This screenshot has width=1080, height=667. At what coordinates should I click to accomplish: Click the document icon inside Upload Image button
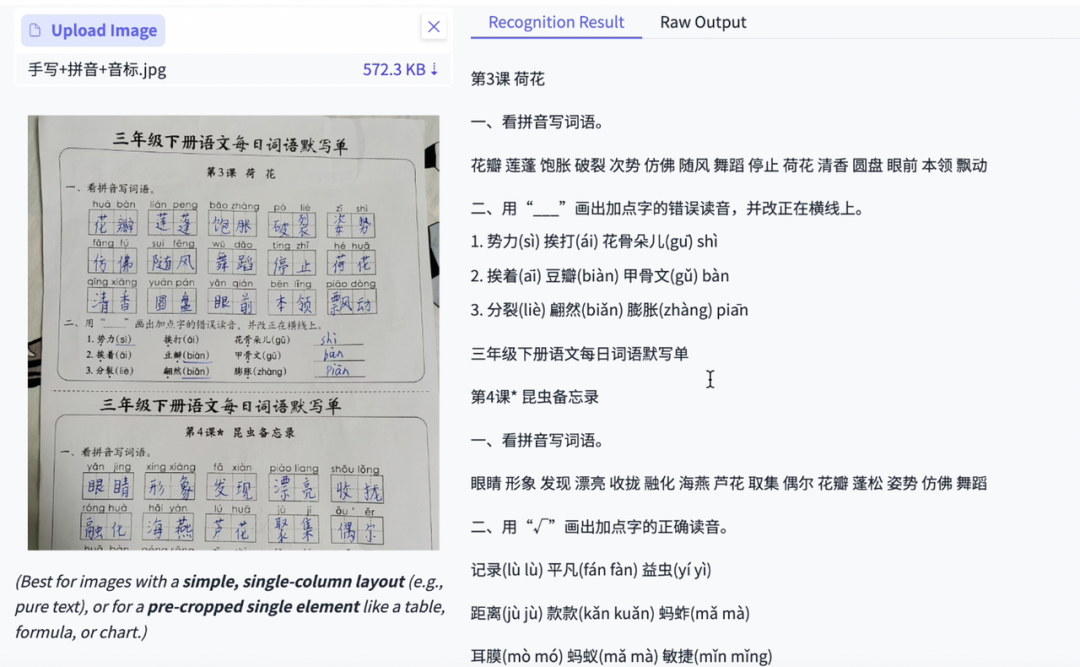click(x=37, y=30)
